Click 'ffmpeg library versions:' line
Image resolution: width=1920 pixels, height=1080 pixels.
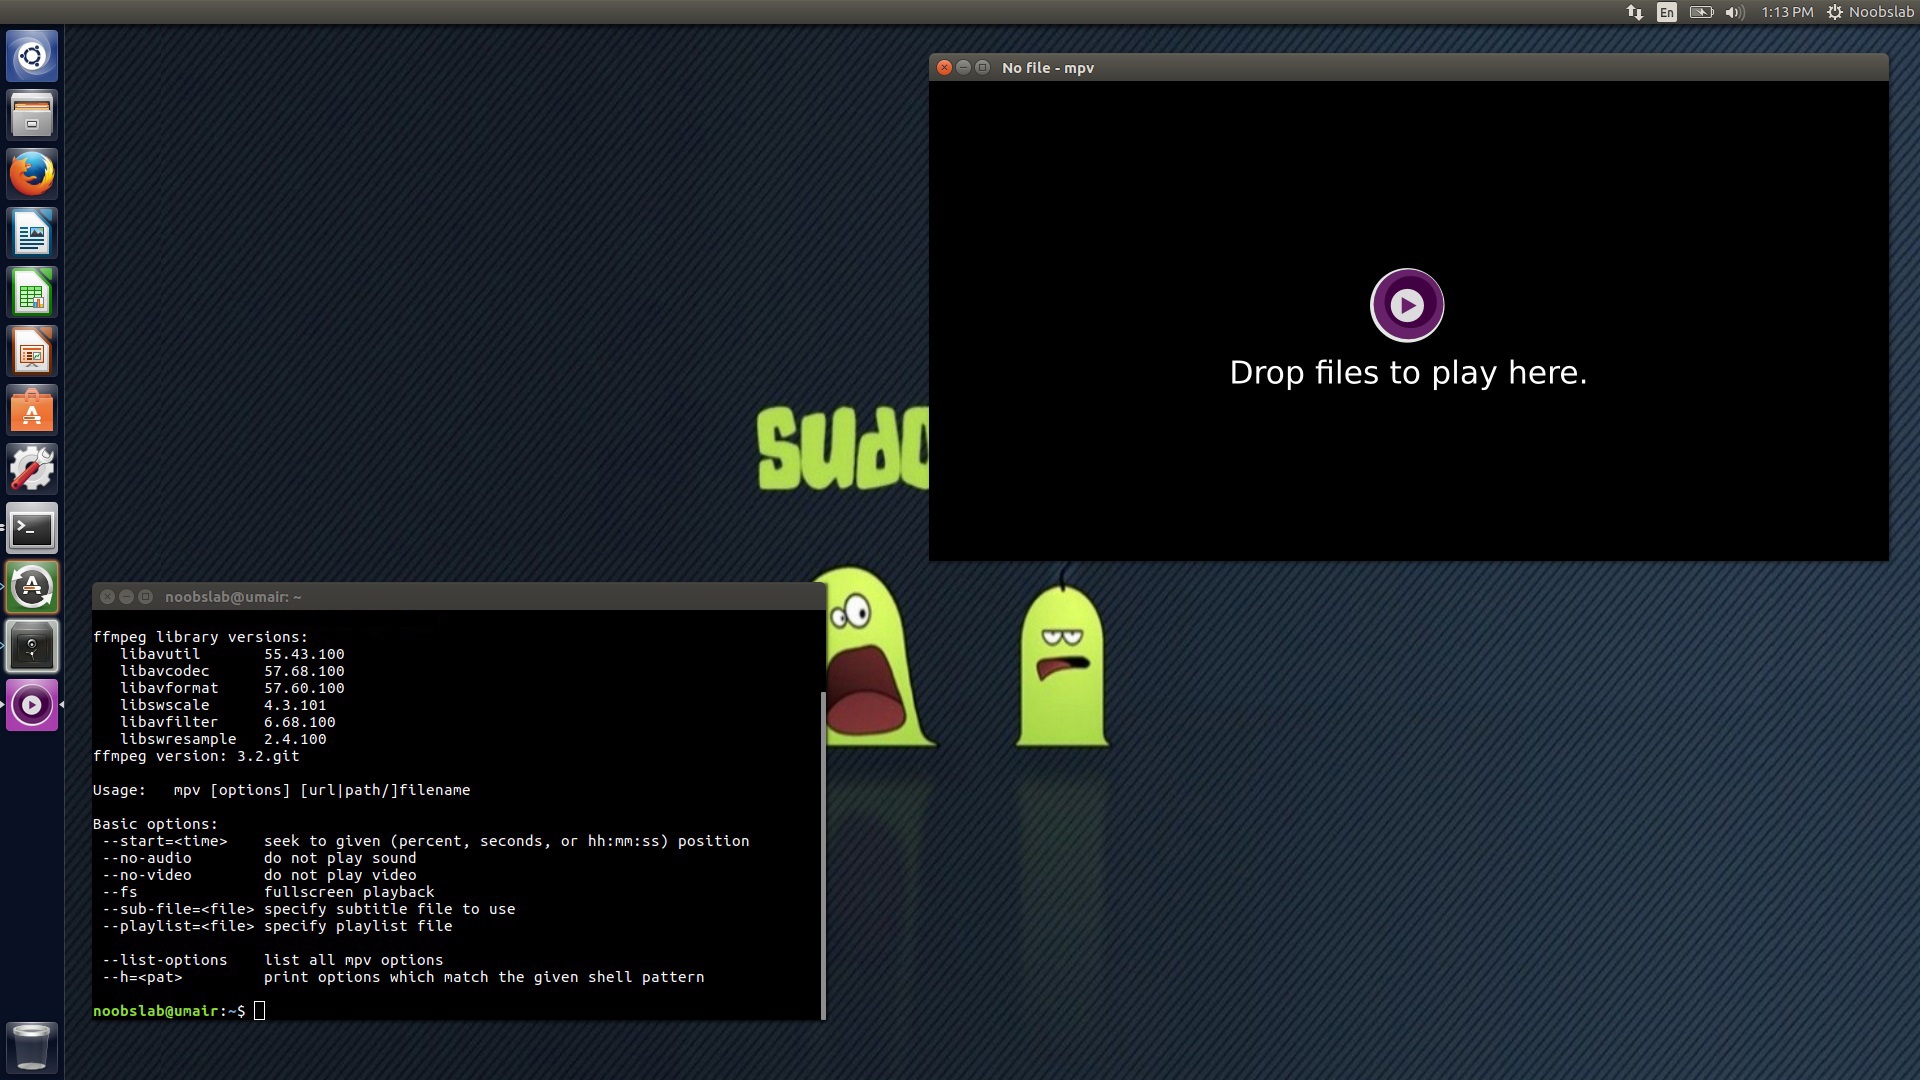pyautogui.click(x=200, y=637)
